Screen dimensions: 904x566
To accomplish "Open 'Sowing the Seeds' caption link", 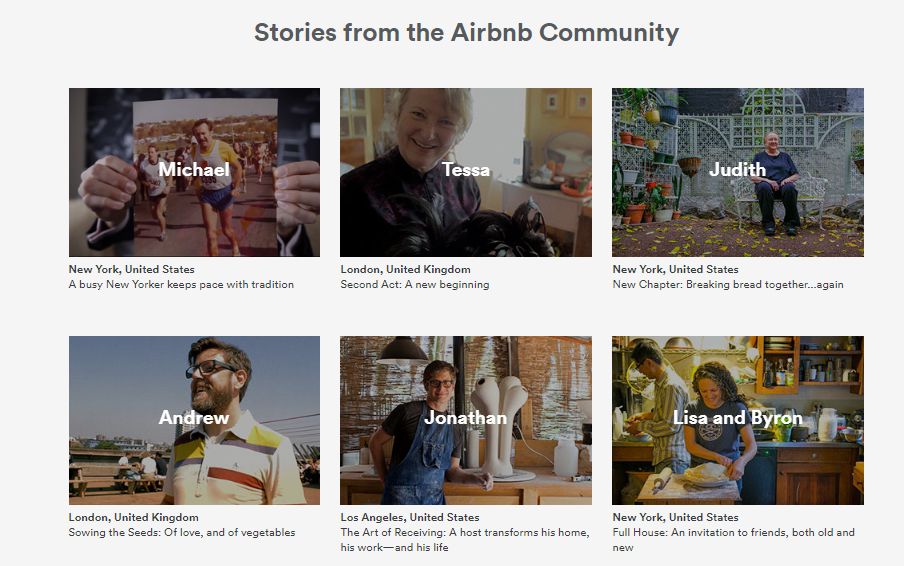I will (182, 533).
